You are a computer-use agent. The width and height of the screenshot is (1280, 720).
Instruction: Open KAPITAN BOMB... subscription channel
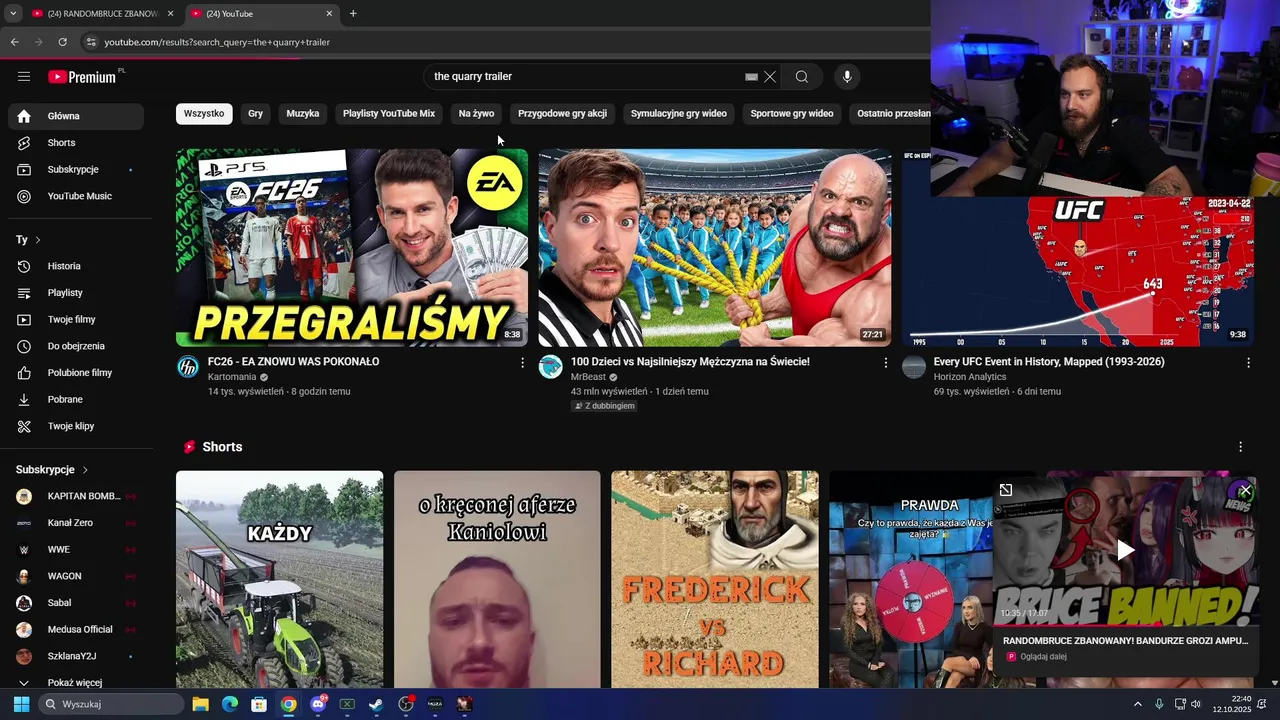click(76, 496)
